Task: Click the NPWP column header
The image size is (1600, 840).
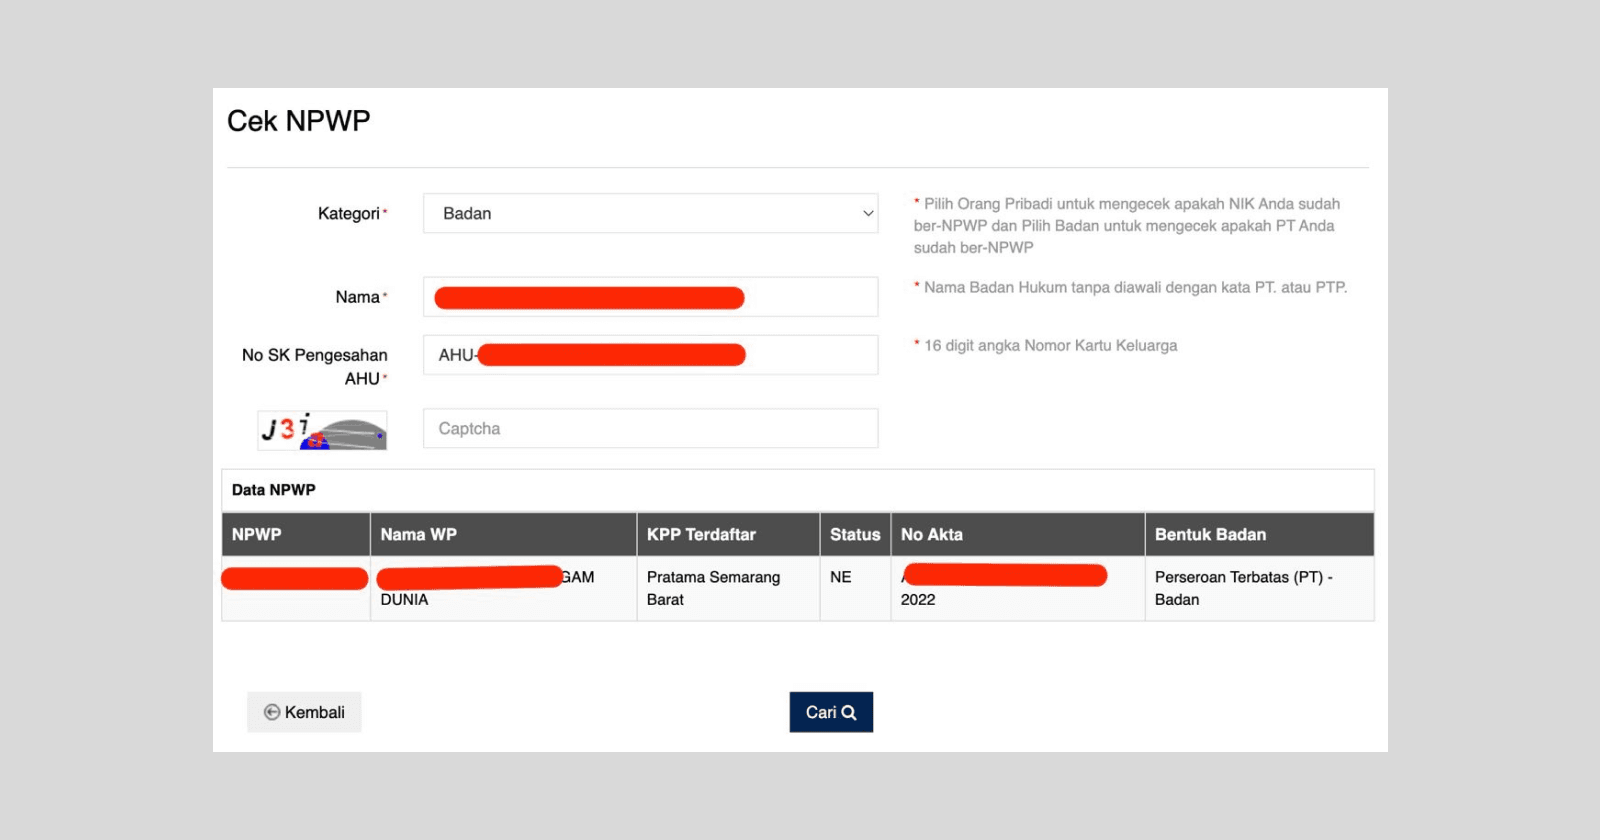Action: [x=257, y=535]
